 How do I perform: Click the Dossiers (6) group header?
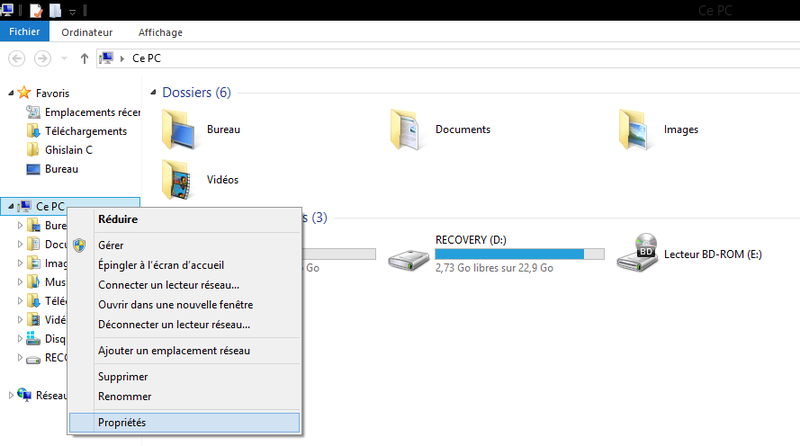click(196, 92)
